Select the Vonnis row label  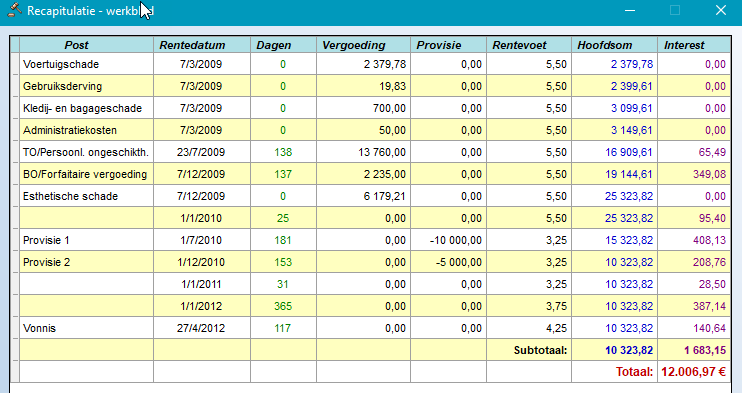click(39, 328)
